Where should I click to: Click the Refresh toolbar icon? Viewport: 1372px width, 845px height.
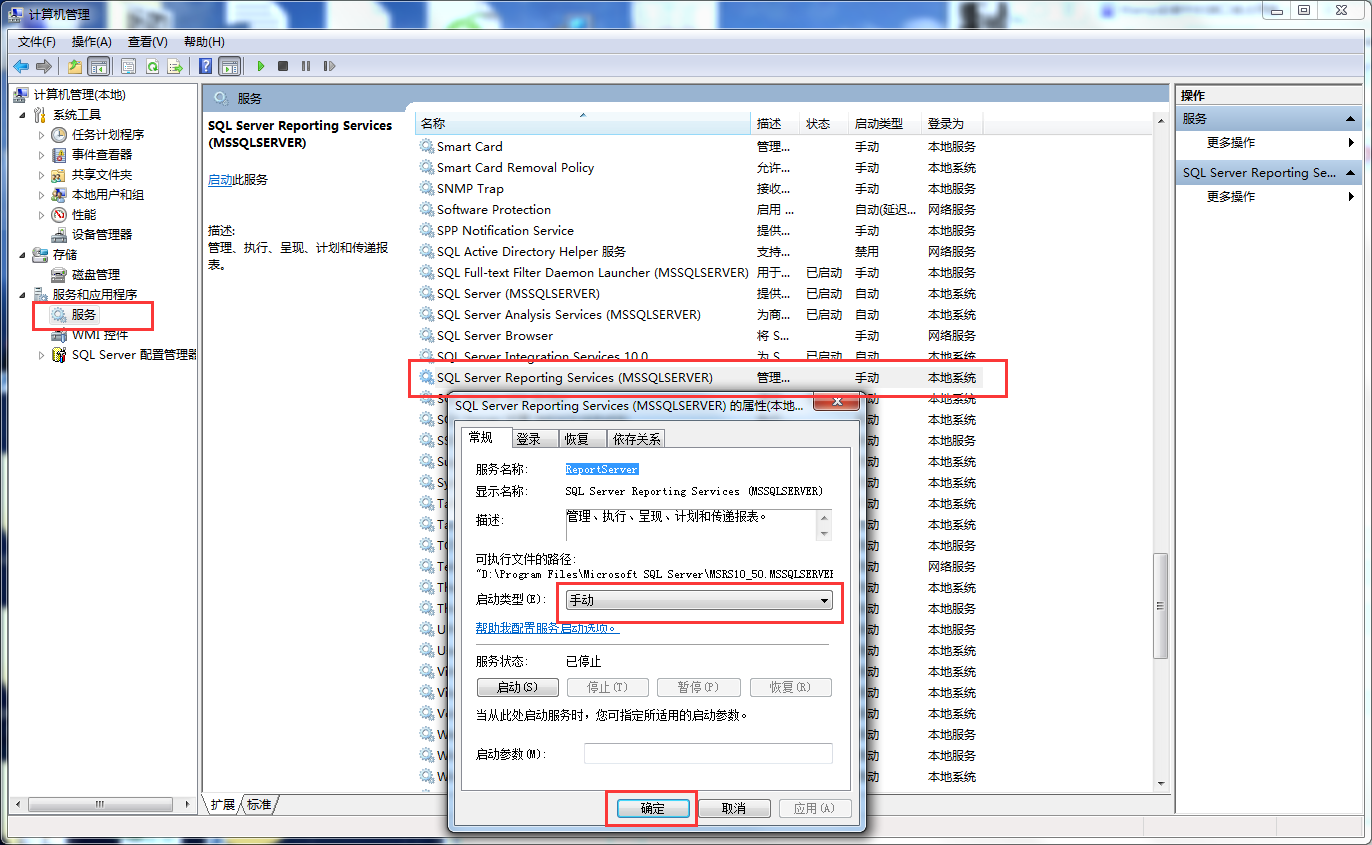(152, 66)
